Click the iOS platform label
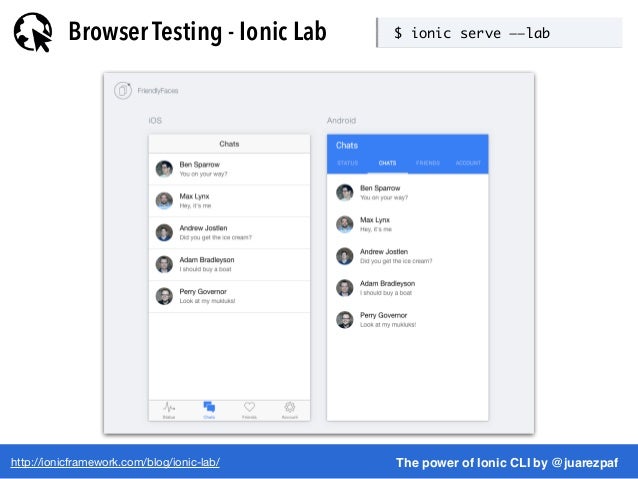Viewport: 638px width, 479px height. tap(155, 120)
